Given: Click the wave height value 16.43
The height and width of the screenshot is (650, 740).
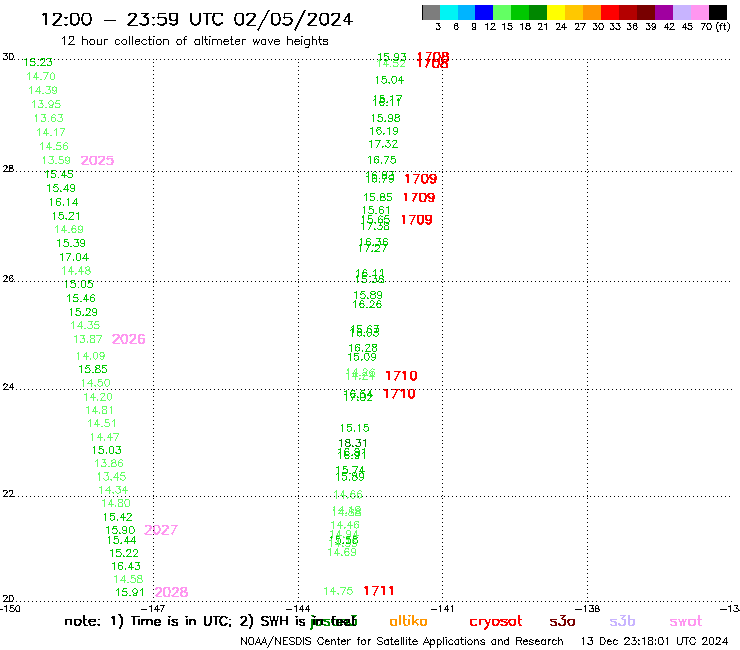Looking at the screenshot, I should pyautogui.click(x=126, y=566).
